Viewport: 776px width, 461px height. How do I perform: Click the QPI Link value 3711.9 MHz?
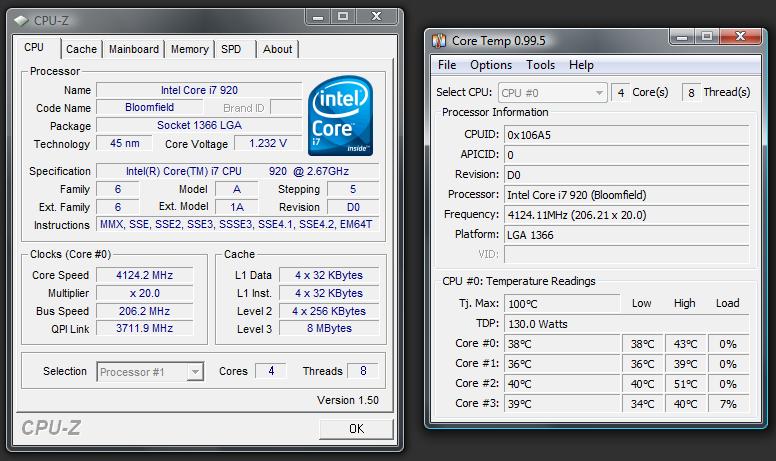tap(145, 328)
